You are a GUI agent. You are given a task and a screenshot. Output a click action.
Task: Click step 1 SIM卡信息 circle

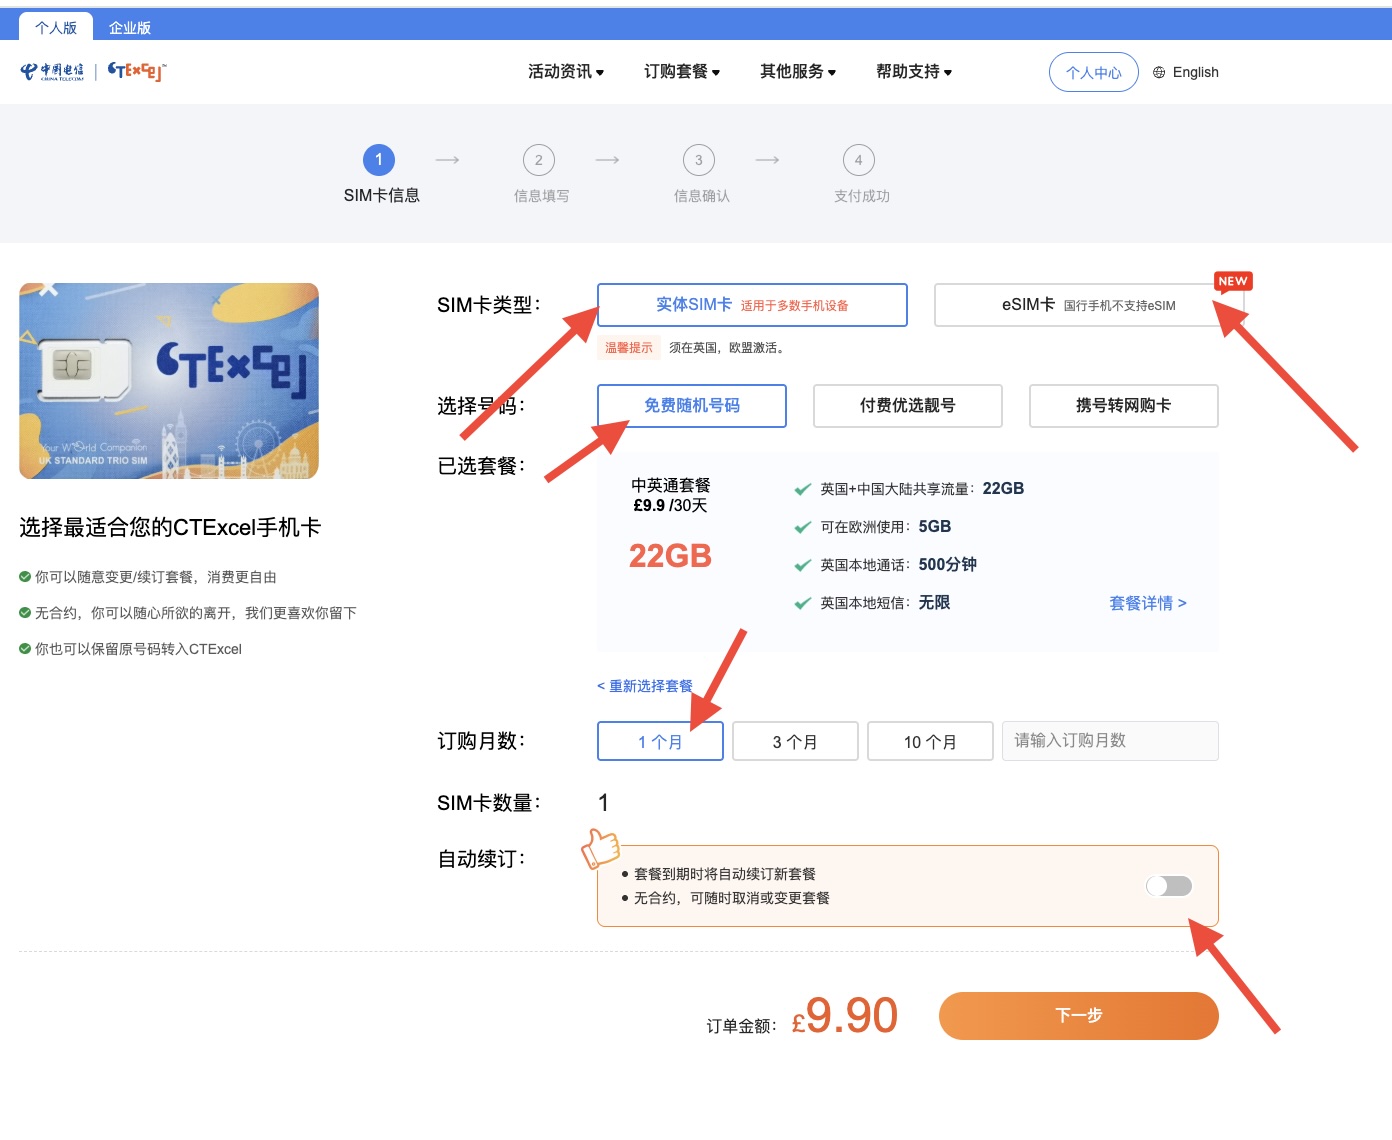click(x=379, y=160)
